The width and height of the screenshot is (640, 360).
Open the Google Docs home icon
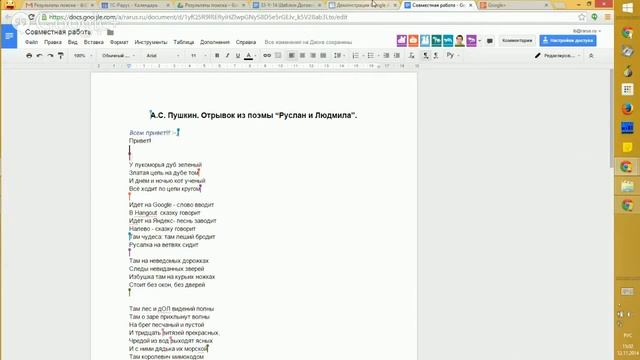9,36
